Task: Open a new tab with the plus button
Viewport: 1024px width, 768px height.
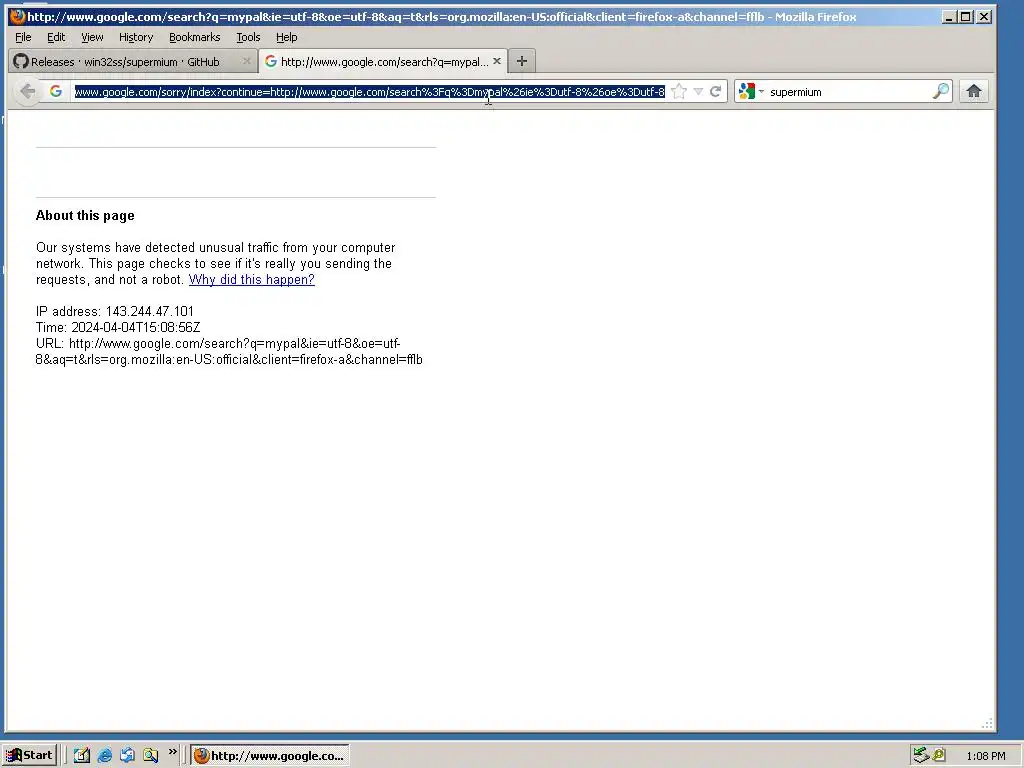Action: (521, 61)
